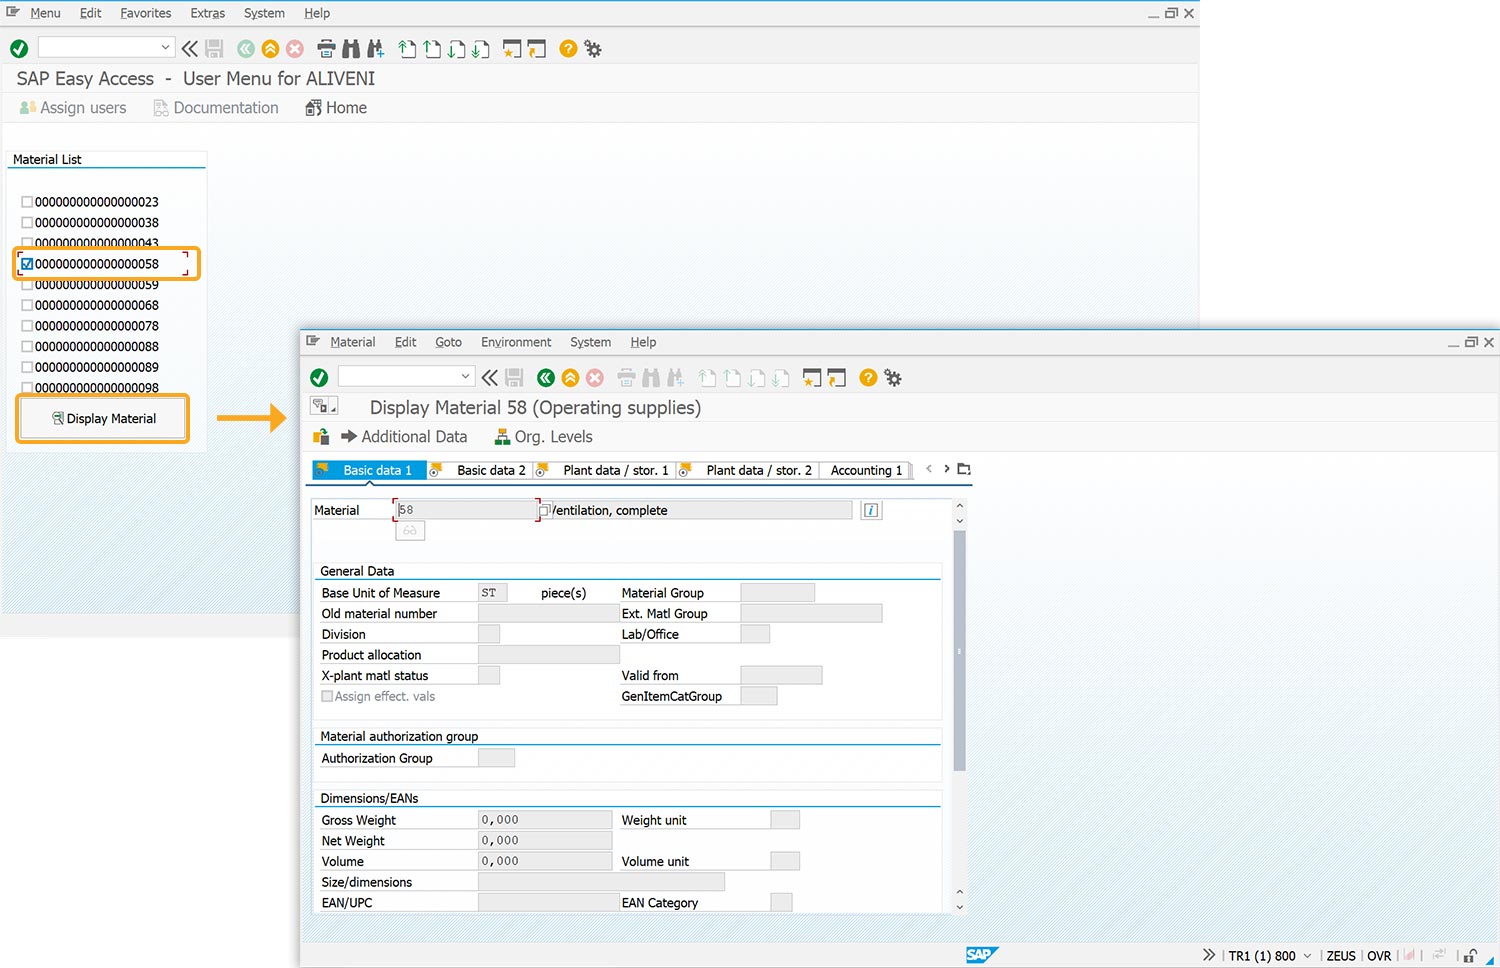Open Favorites menu in Easy Access window
The image size is (1500, 968).
click(x=146, y=13)
